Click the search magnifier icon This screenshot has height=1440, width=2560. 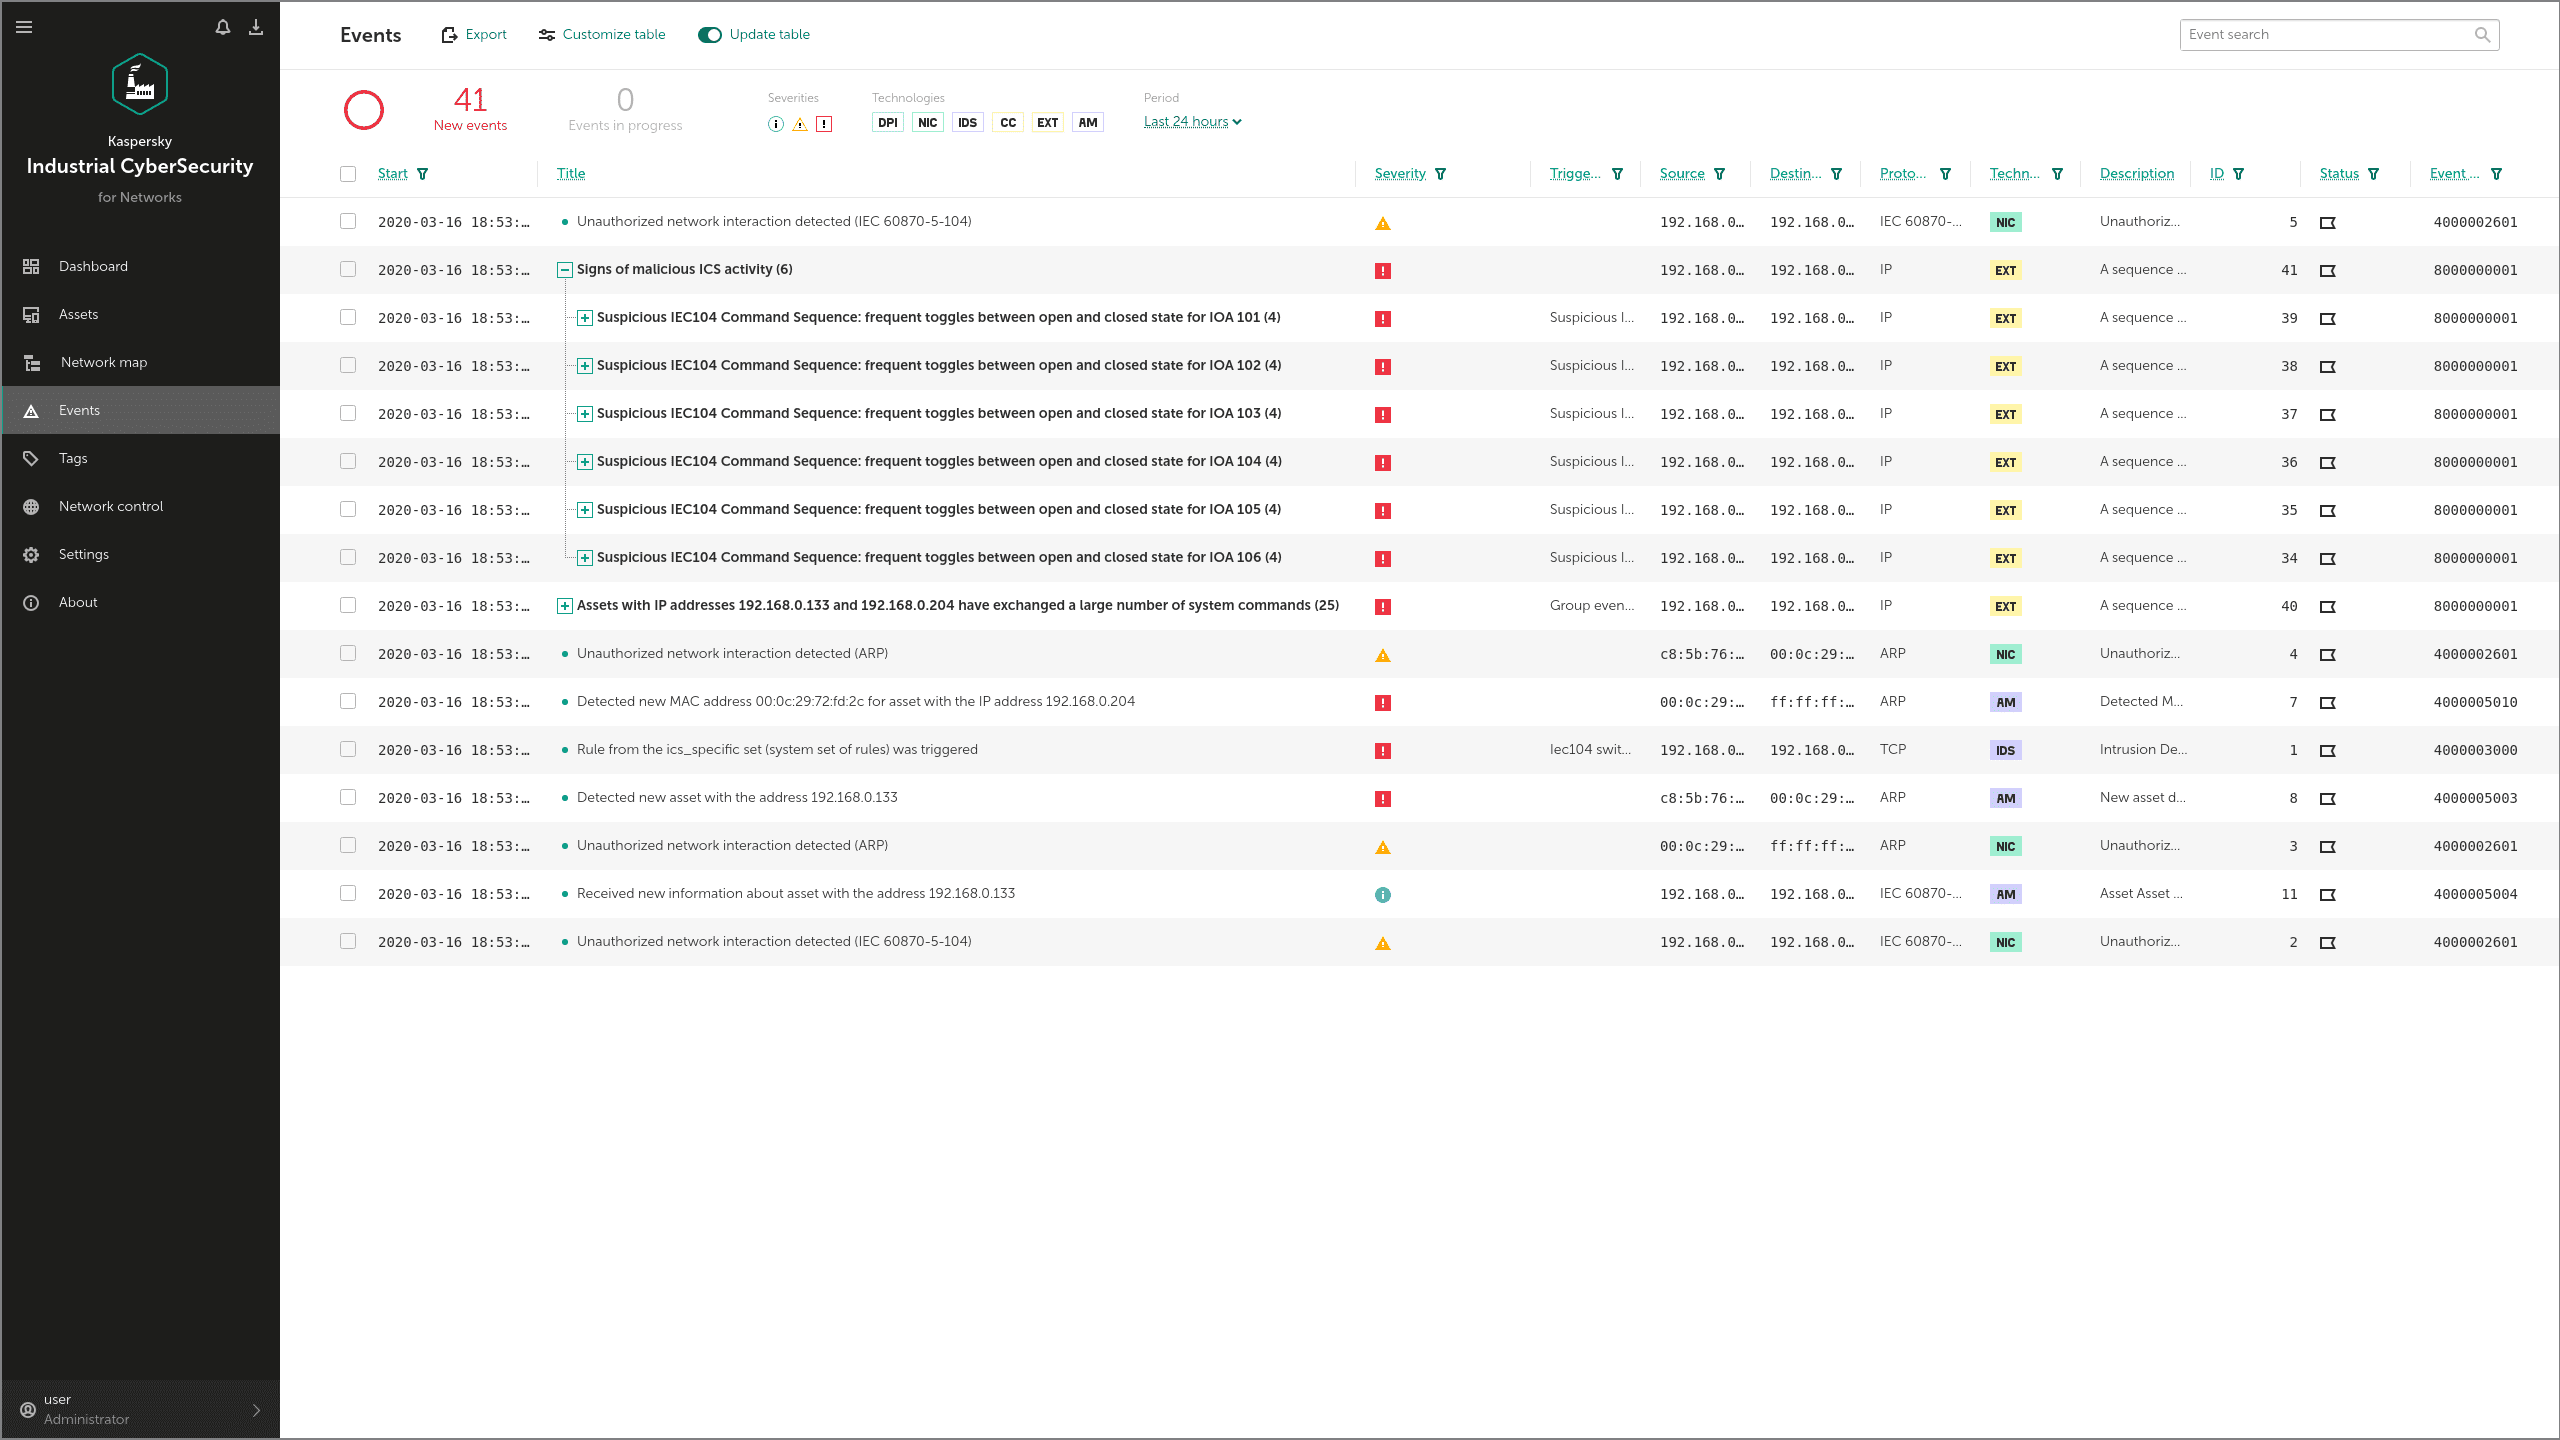(2482, 35)
